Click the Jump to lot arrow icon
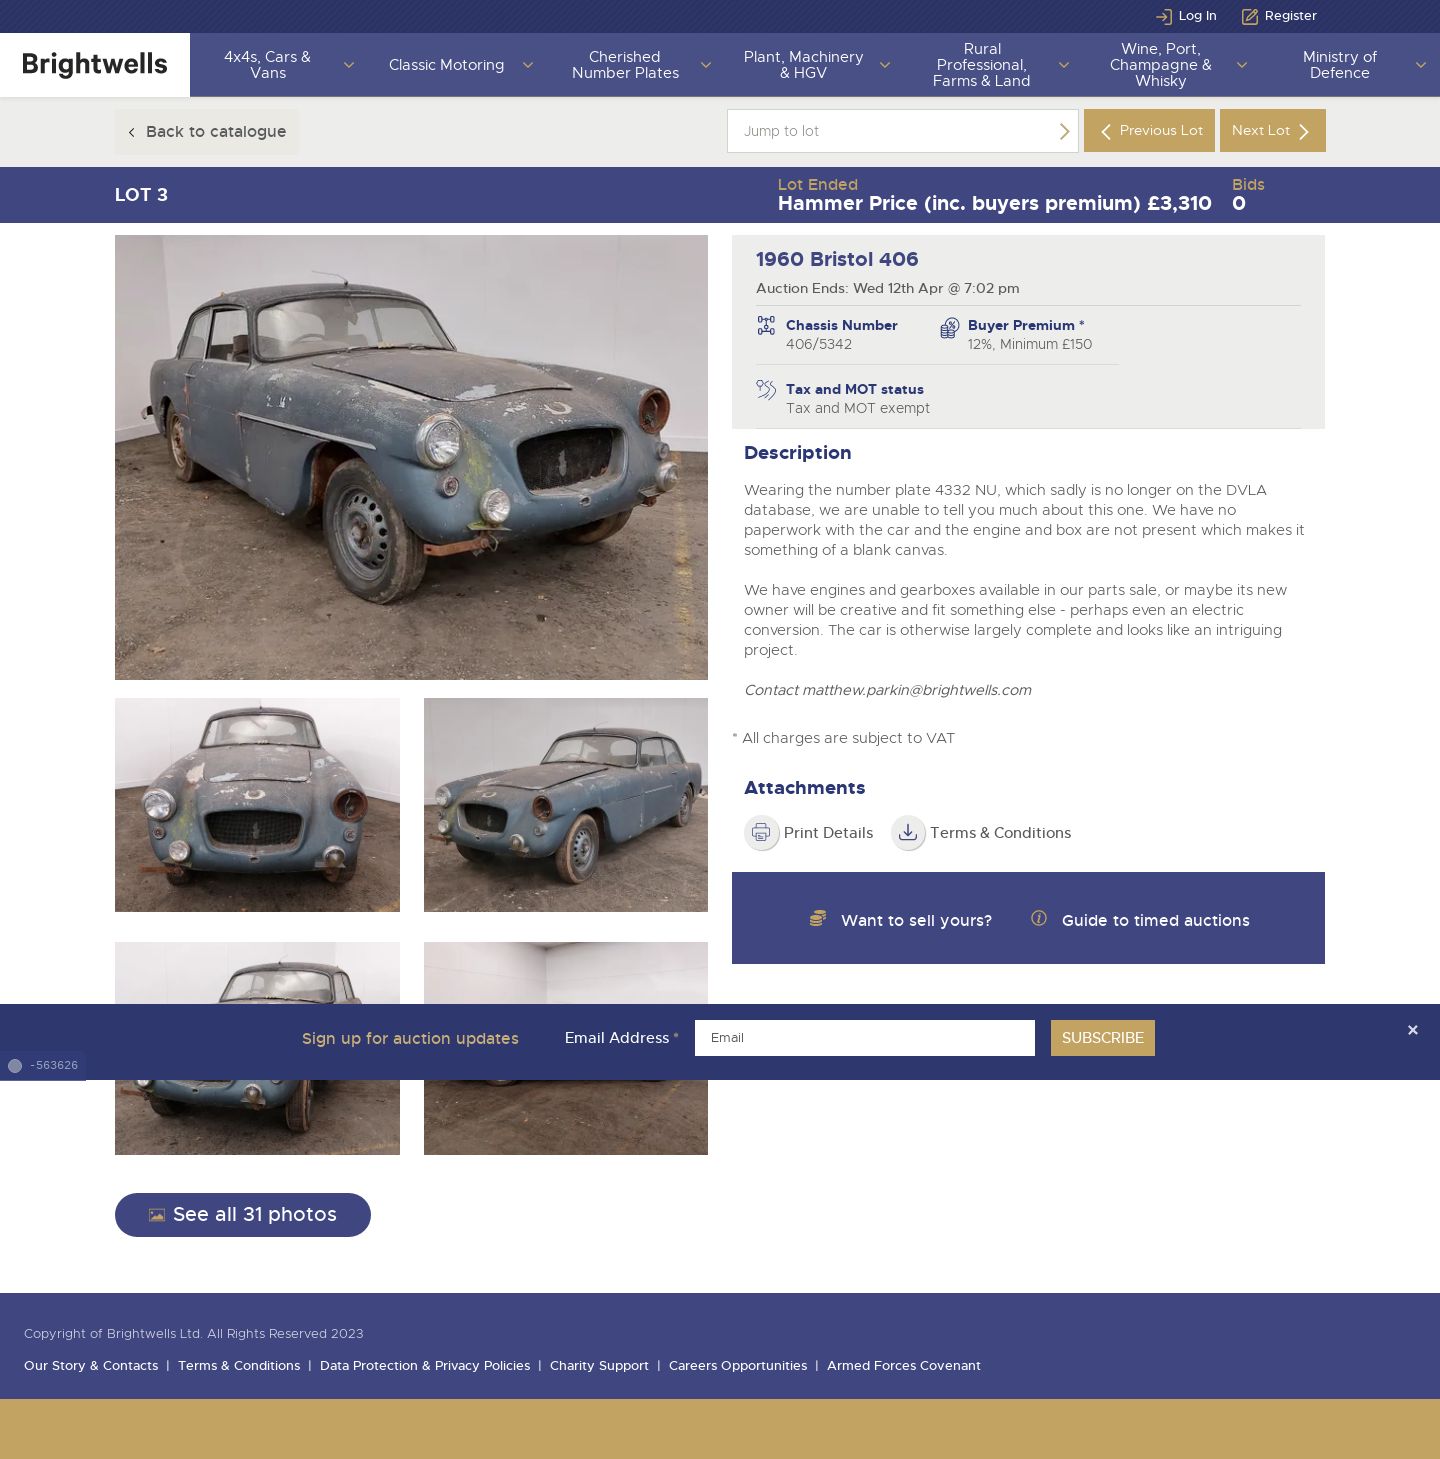Image resolution: width=1440 pixels, height=1459 pixels. [x=1064, y=131]
